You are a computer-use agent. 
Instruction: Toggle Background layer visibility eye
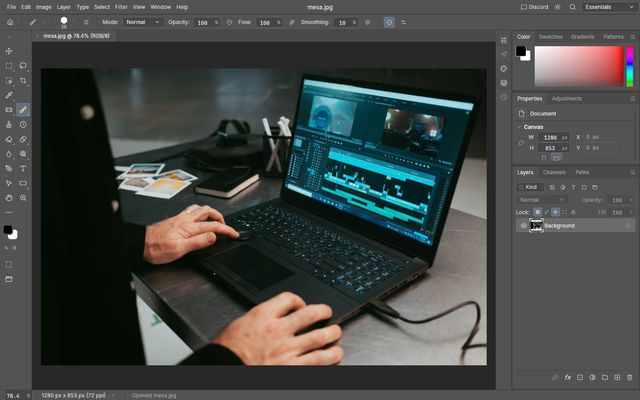point(524,226)
